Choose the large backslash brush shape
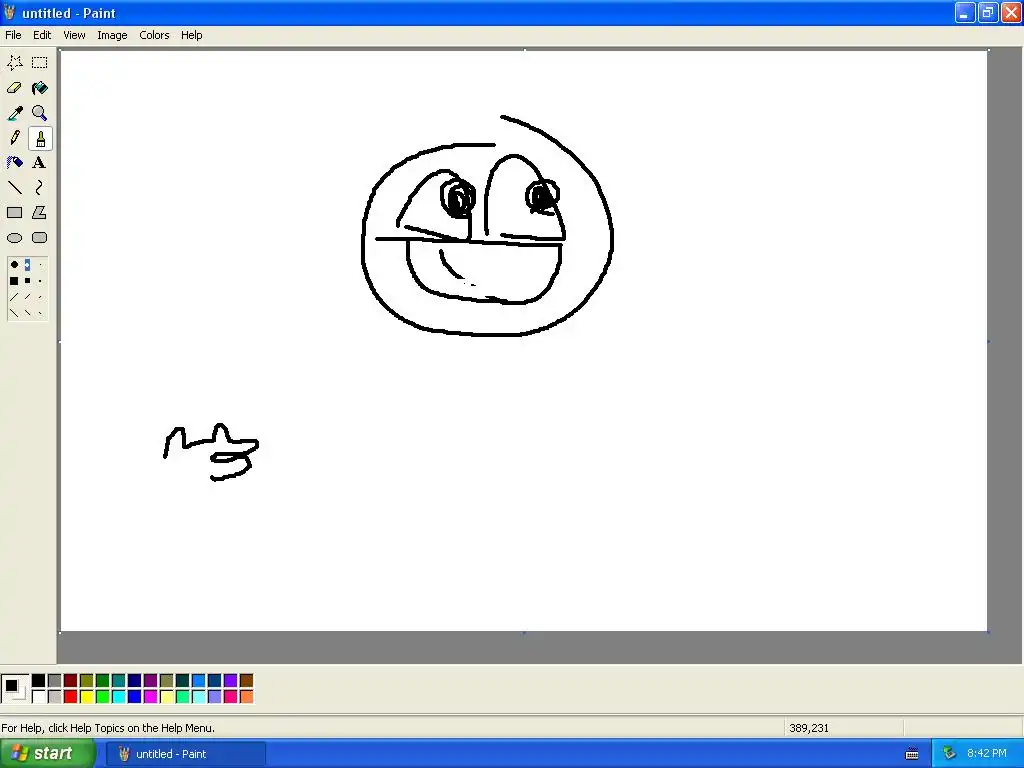1024x768 pixels. pyautogui.click(x=14, y=313)
